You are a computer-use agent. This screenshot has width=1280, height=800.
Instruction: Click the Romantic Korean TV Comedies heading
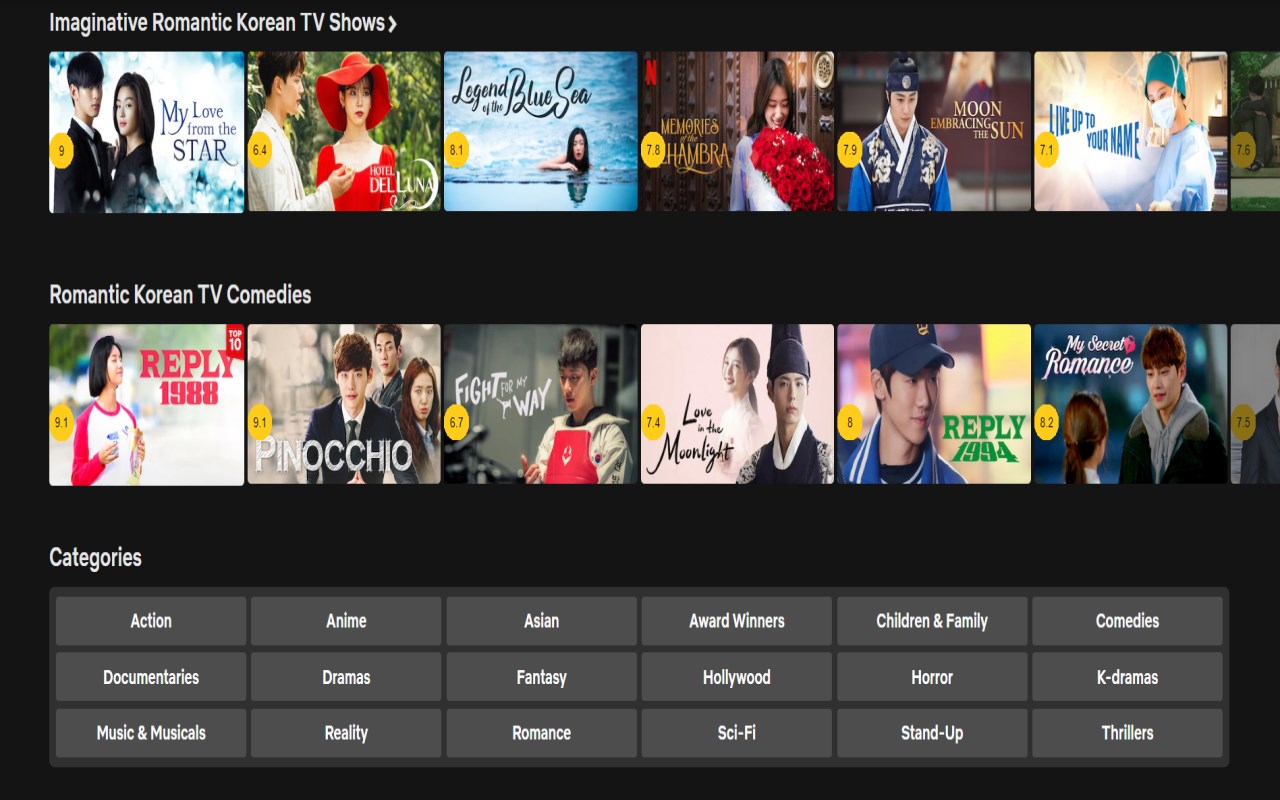pyautogui.click(x=180, y=295)
